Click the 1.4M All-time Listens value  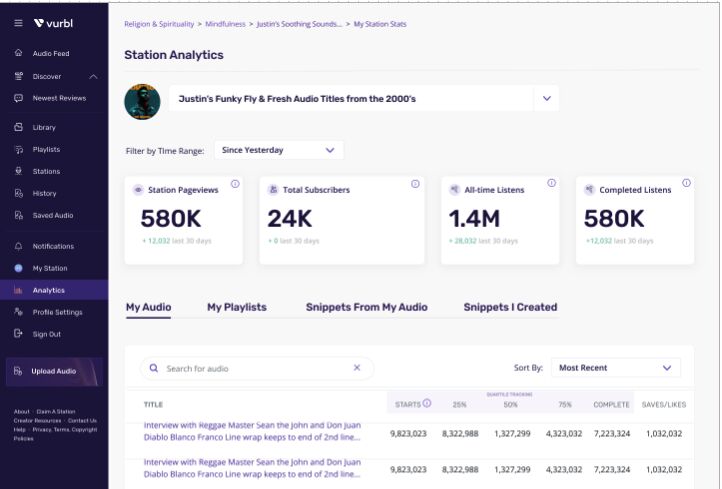pyautogui.click(x=474, y=218)
